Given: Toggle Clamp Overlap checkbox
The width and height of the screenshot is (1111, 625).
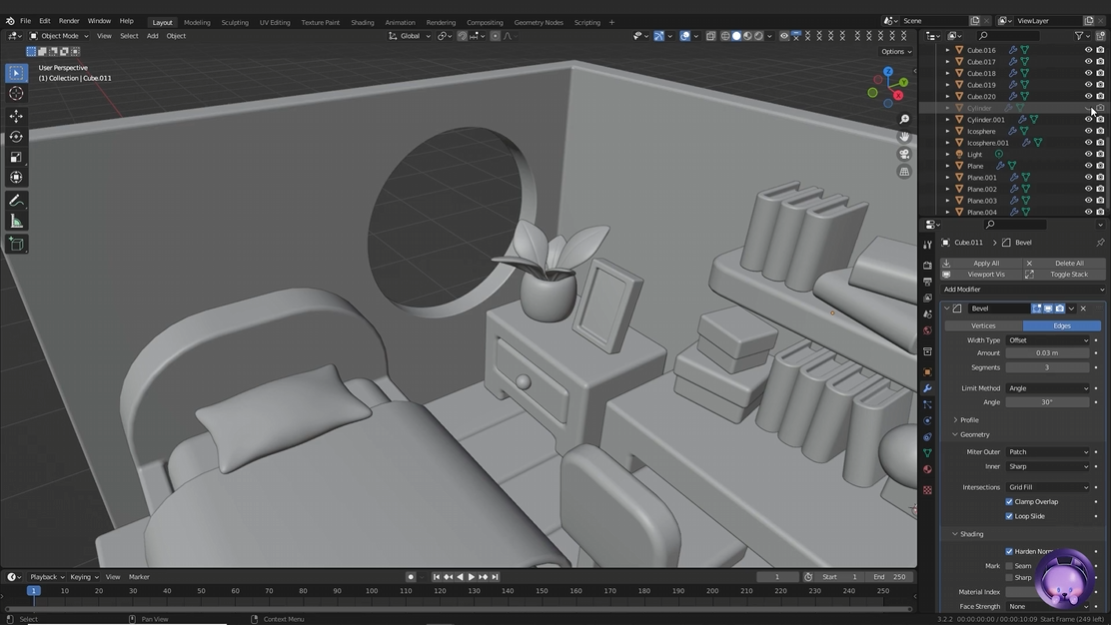Looking at the screenshot, I should [x=1009, y=502].
